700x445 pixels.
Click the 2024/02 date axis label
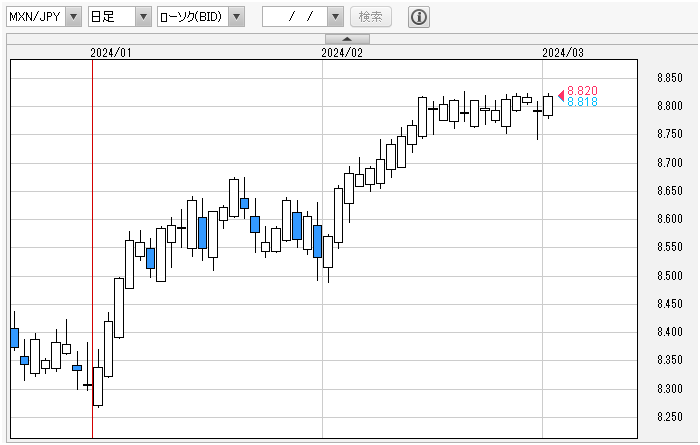(x=342, y=53)
